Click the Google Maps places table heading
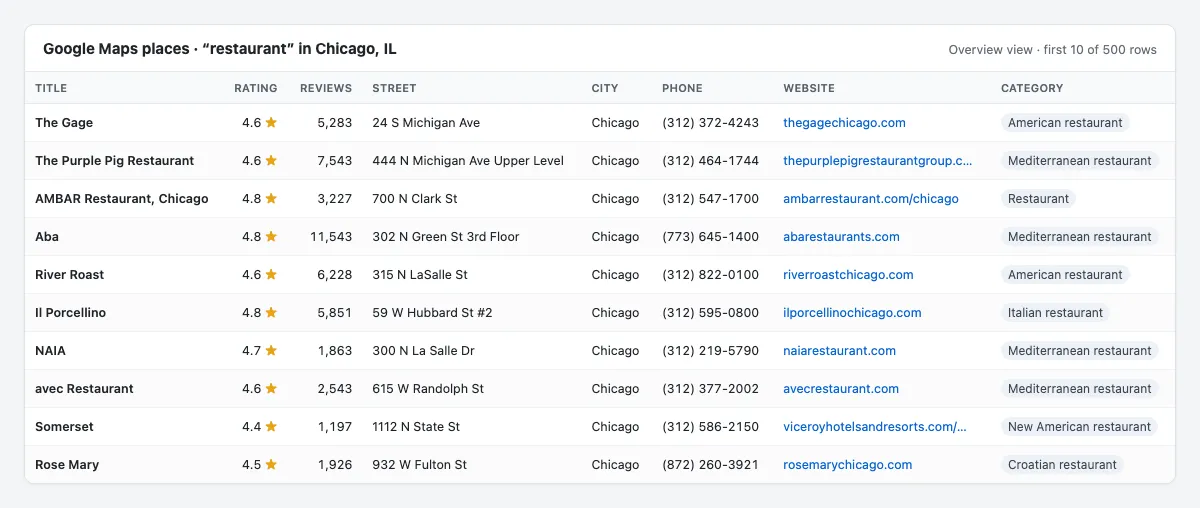 [x=220, y=49]
